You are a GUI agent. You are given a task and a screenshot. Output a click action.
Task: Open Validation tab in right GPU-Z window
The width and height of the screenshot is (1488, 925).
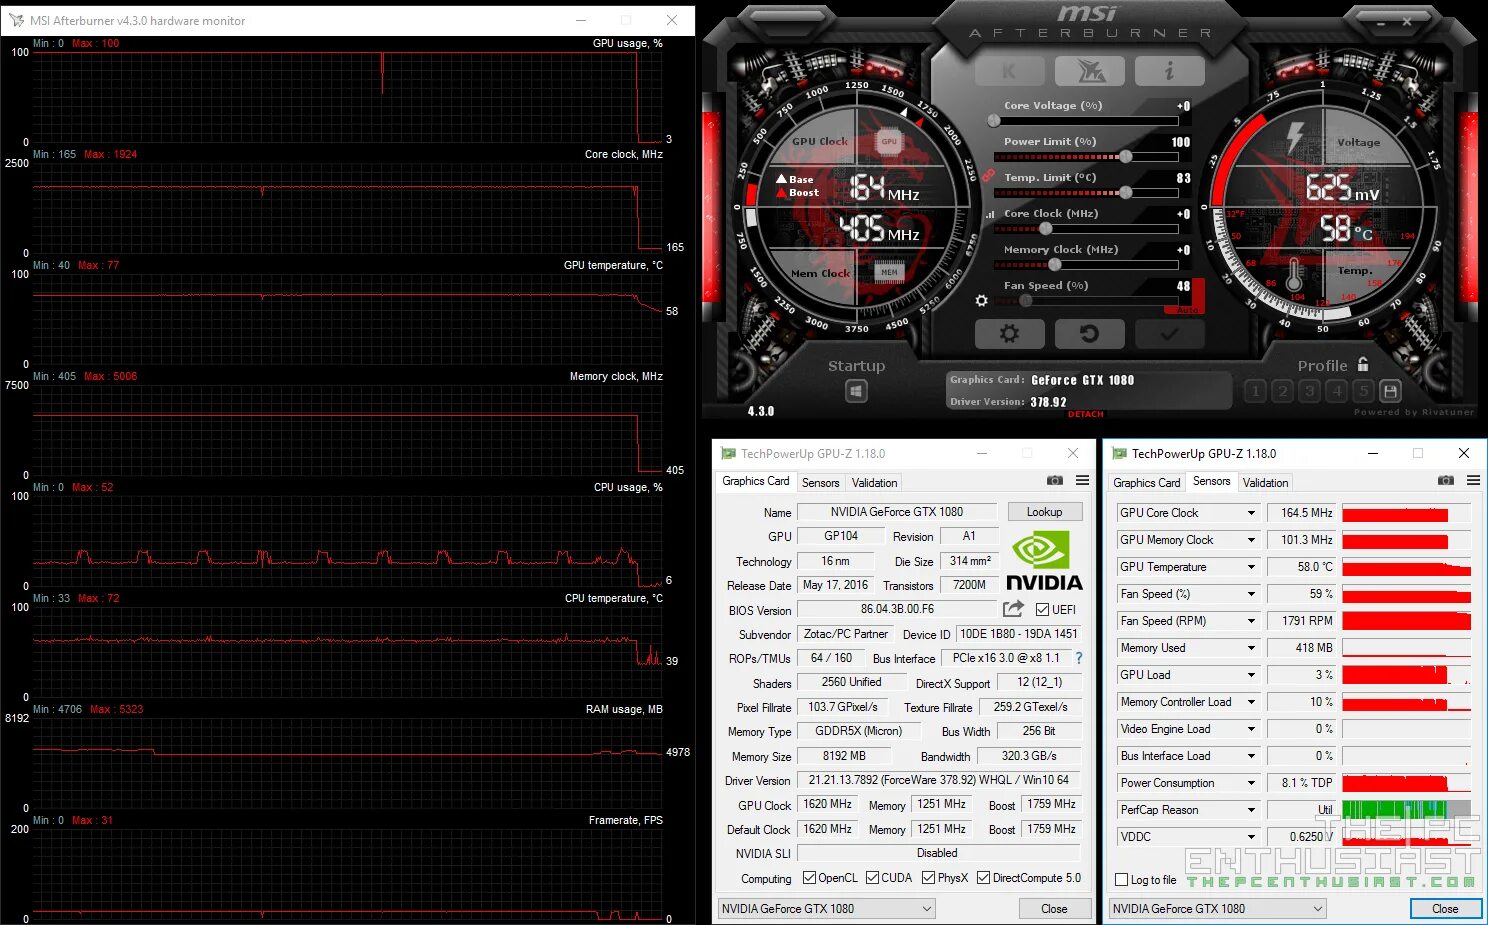(x=1265, y=482)
